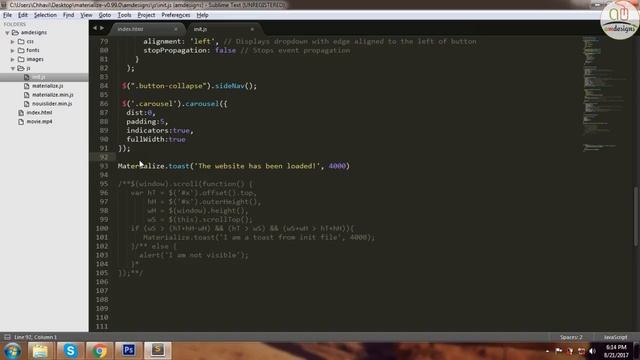640x360 pixels.
Task: Open the Tools menu
Action: point(124,15)
